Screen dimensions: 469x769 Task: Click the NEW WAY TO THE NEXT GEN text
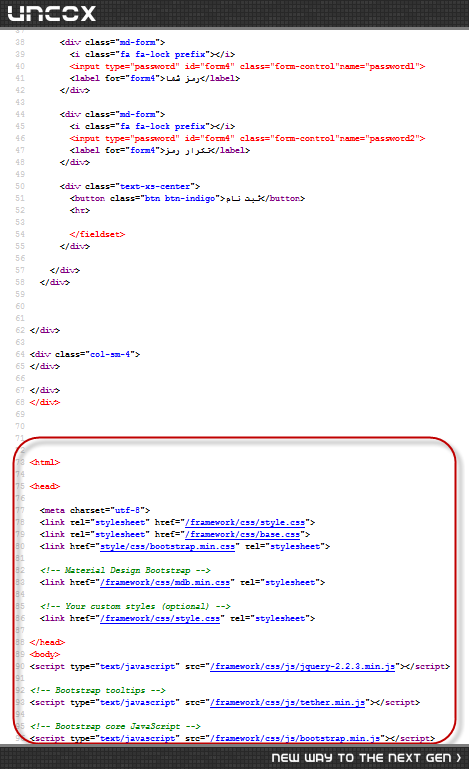(361, 758)
